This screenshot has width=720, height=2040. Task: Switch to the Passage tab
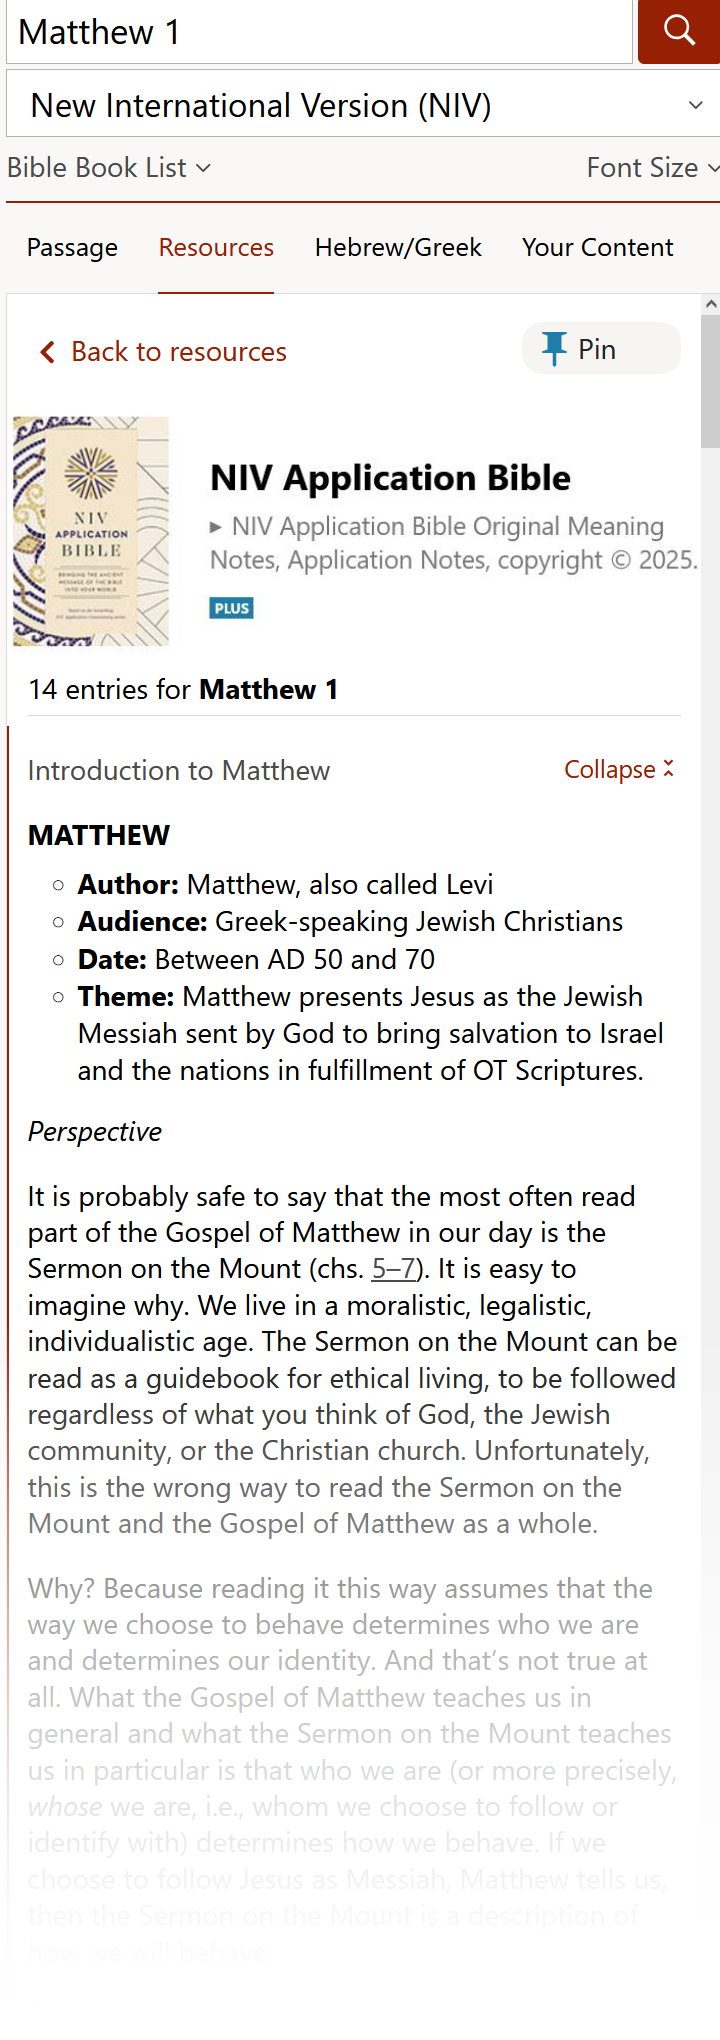(71, 247)
